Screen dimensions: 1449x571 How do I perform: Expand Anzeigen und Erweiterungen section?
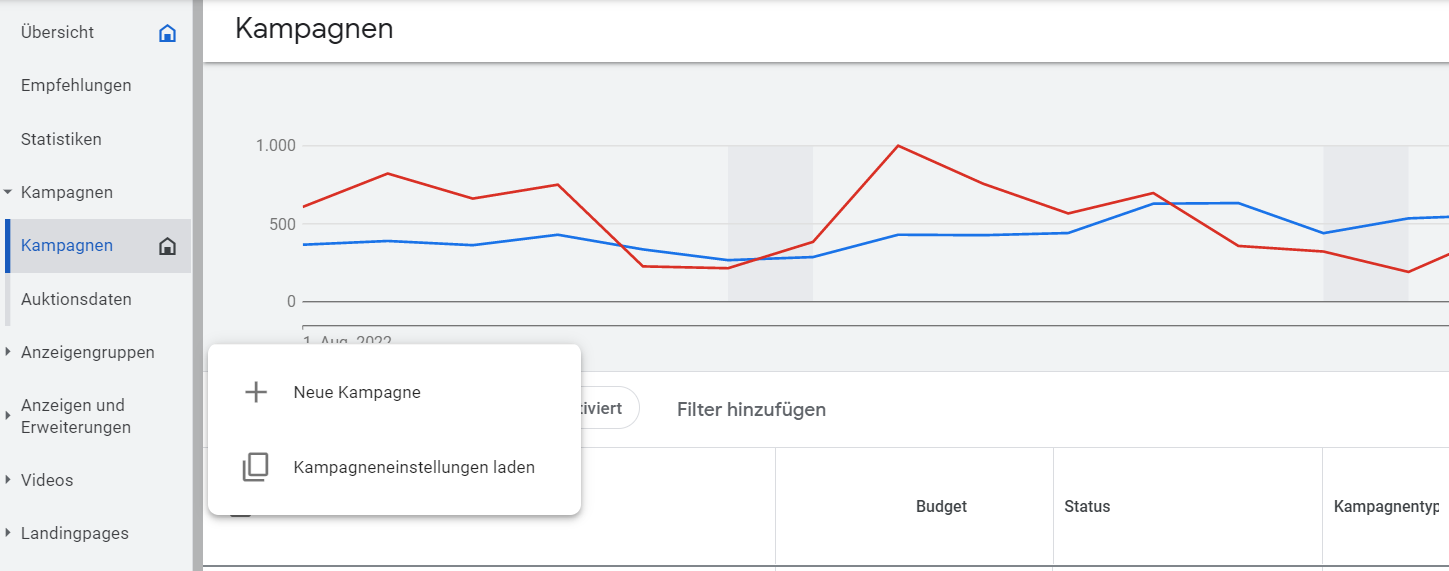tap(8, 416)
